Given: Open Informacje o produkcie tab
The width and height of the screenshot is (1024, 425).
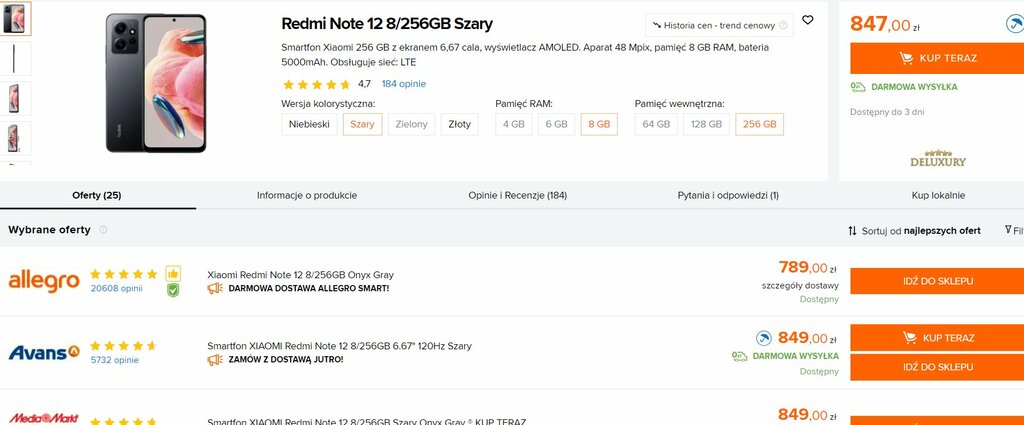Looking at the screenshot, I should pyautogui.click(x=307, y=195).
